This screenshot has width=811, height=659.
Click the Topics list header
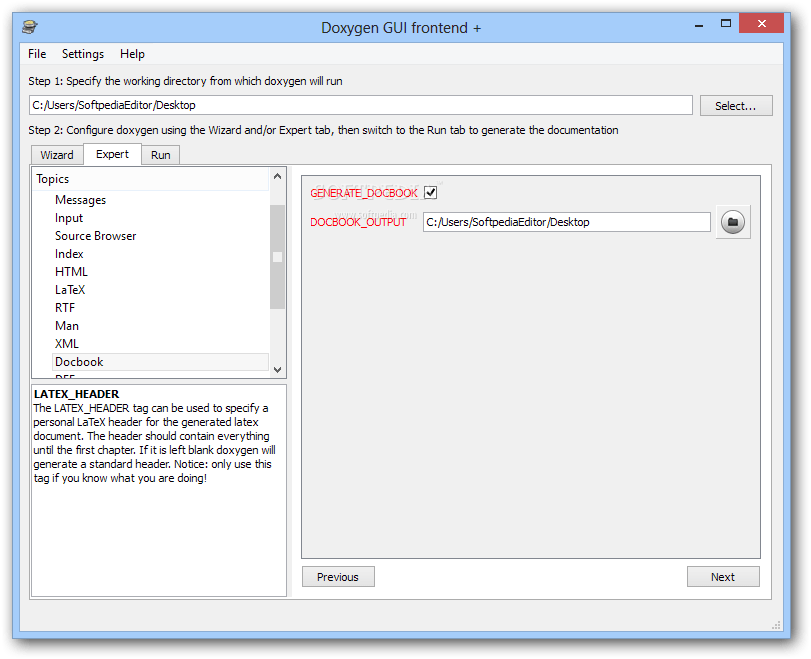pyautogui.click(x=151, y=179)
